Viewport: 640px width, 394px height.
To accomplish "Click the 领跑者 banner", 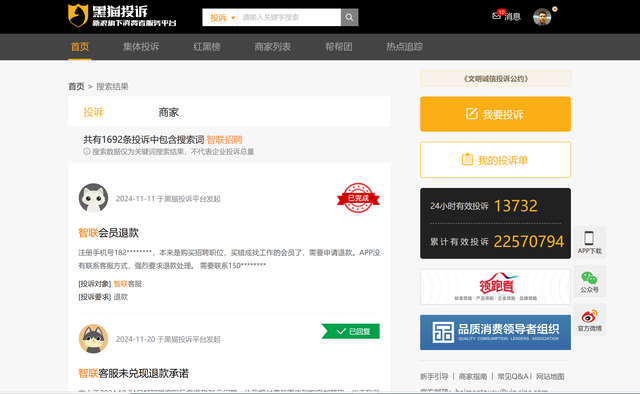I will 496,287.
